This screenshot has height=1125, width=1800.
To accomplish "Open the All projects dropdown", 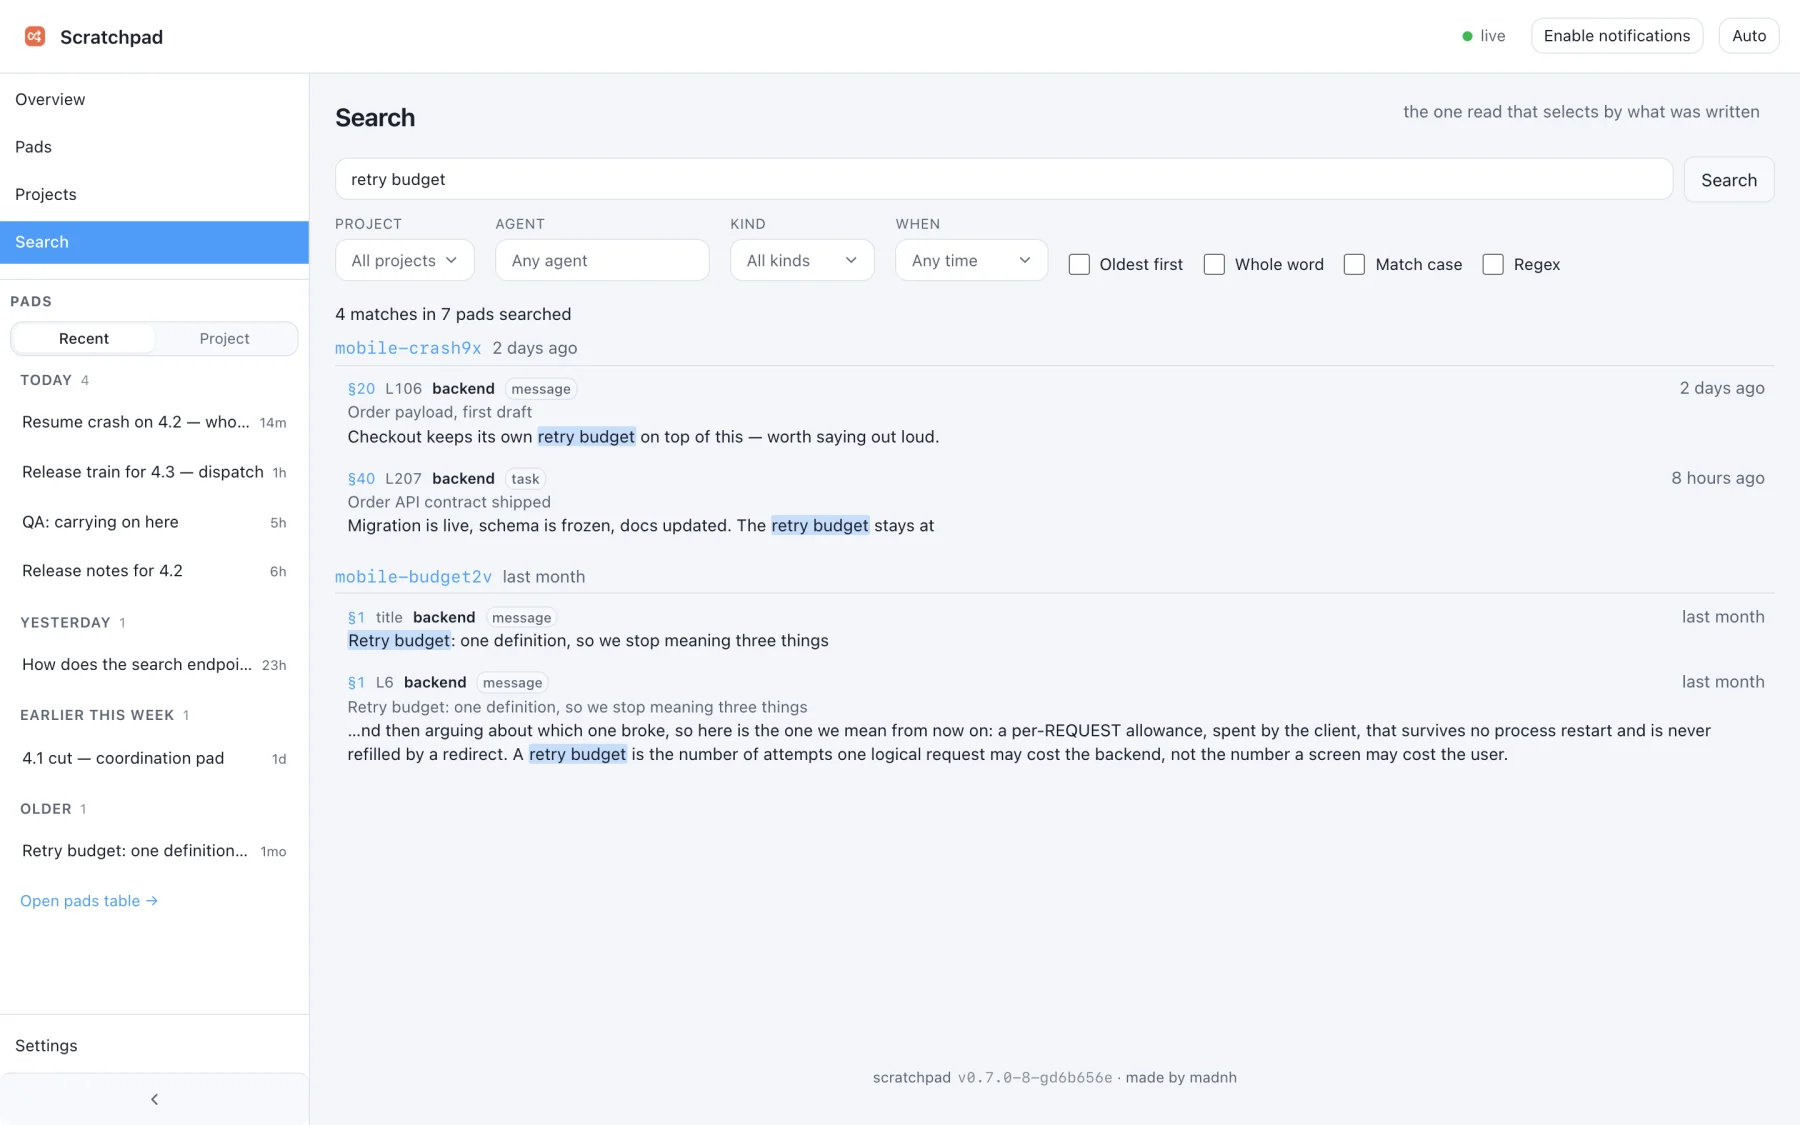I will 404,260.
